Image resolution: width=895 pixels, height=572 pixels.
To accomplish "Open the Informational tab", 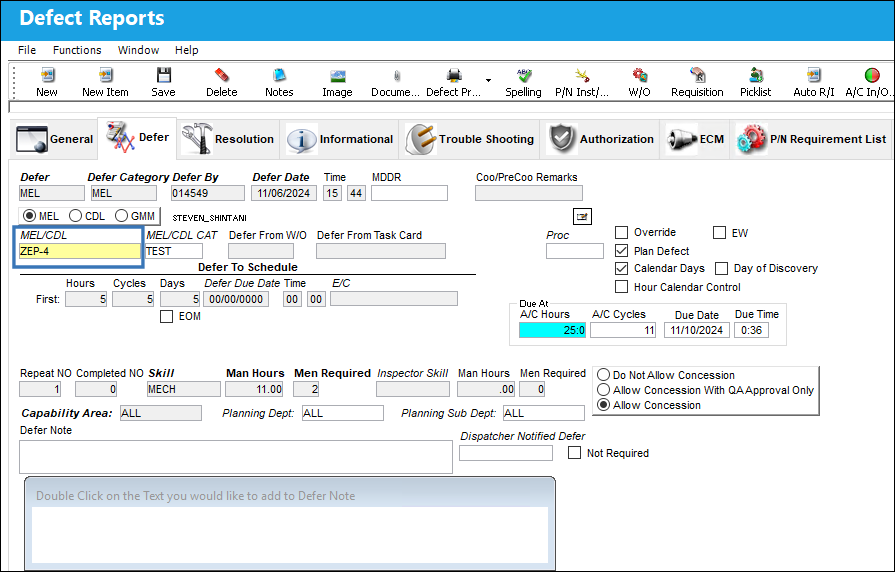I will click(340, 139).
